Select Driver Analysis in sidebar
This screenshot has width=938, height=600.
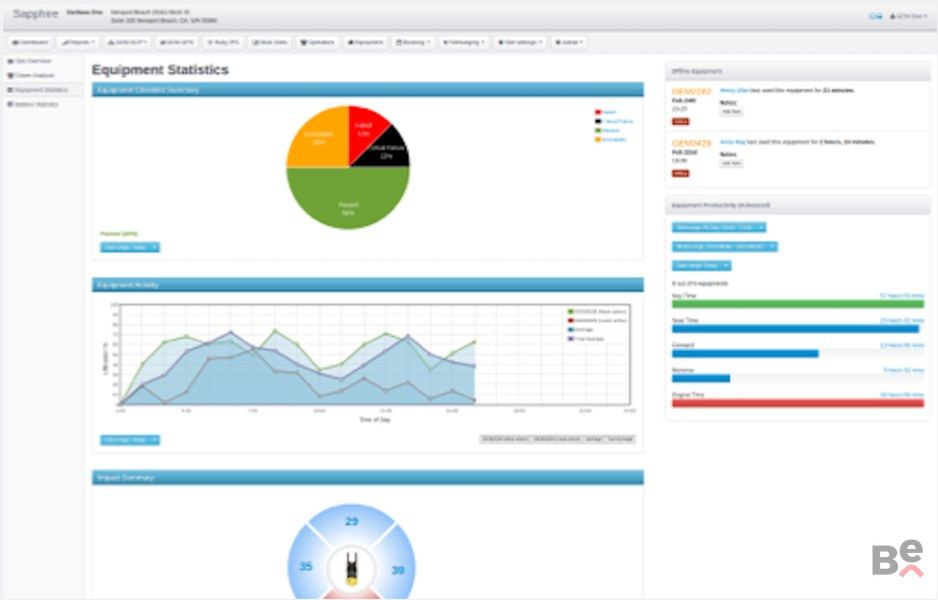point(31,75)
